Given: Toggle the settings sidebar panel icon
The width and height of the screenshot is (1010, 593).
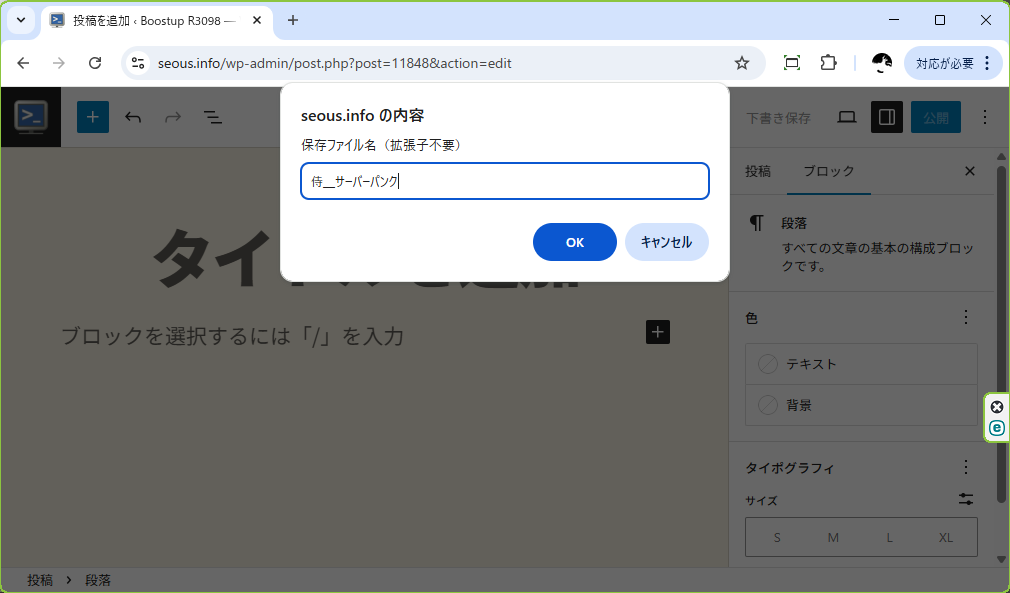Looking at the screenshot, I should click(x=886, y=117).
